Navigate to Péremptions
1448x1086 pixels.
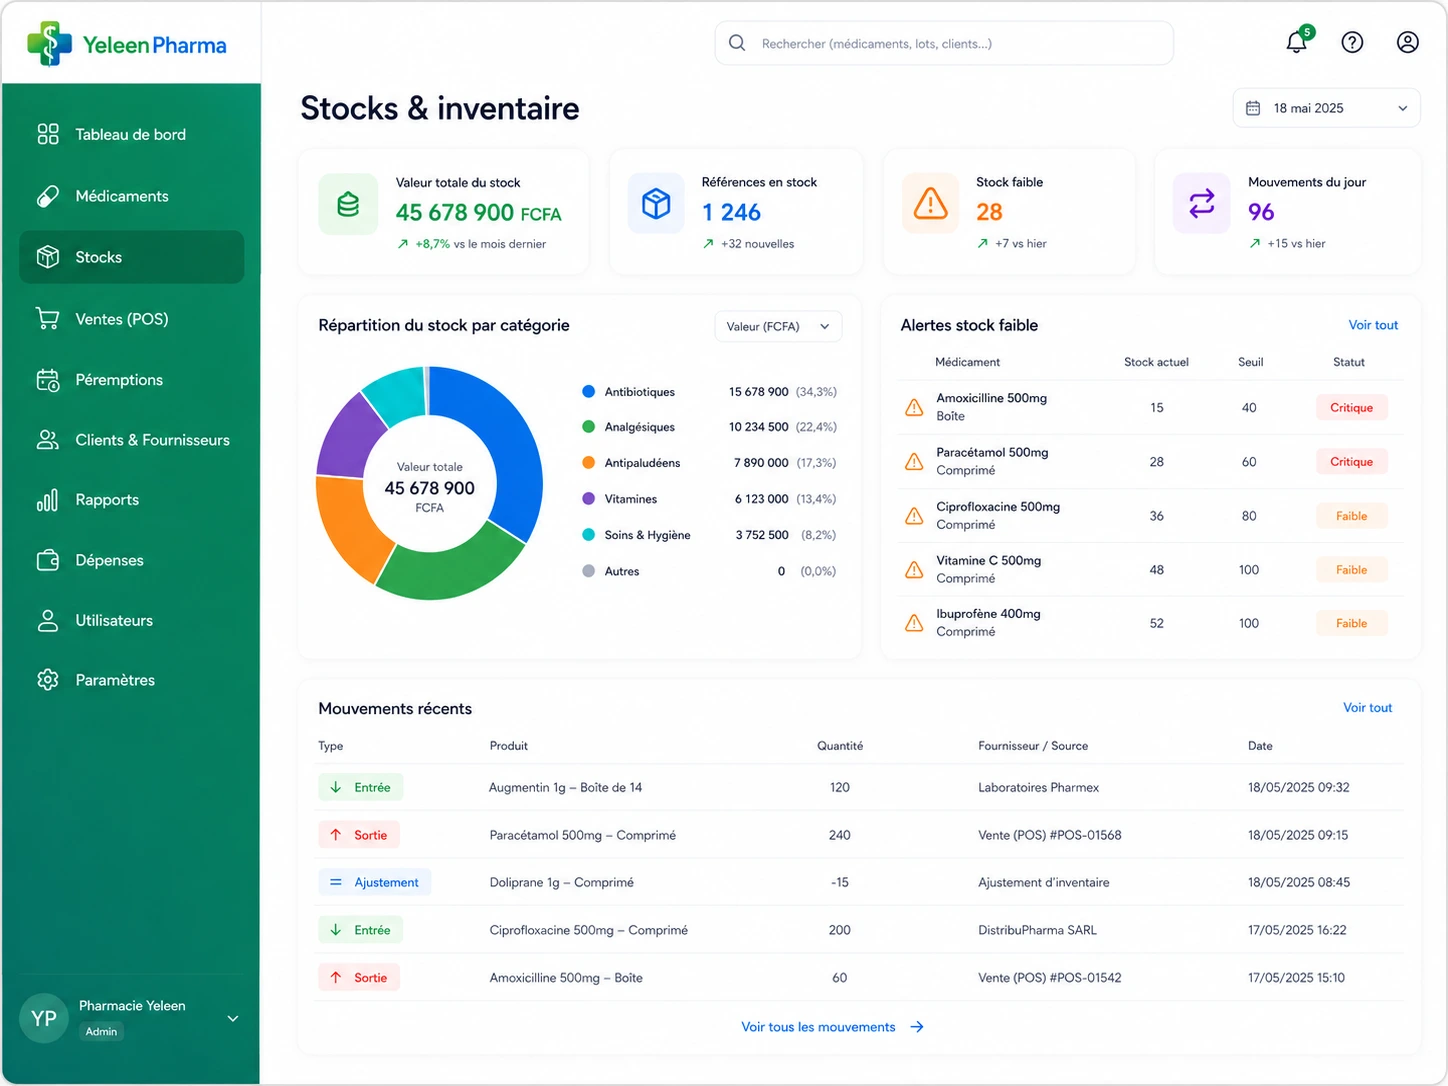coord(131,380)
